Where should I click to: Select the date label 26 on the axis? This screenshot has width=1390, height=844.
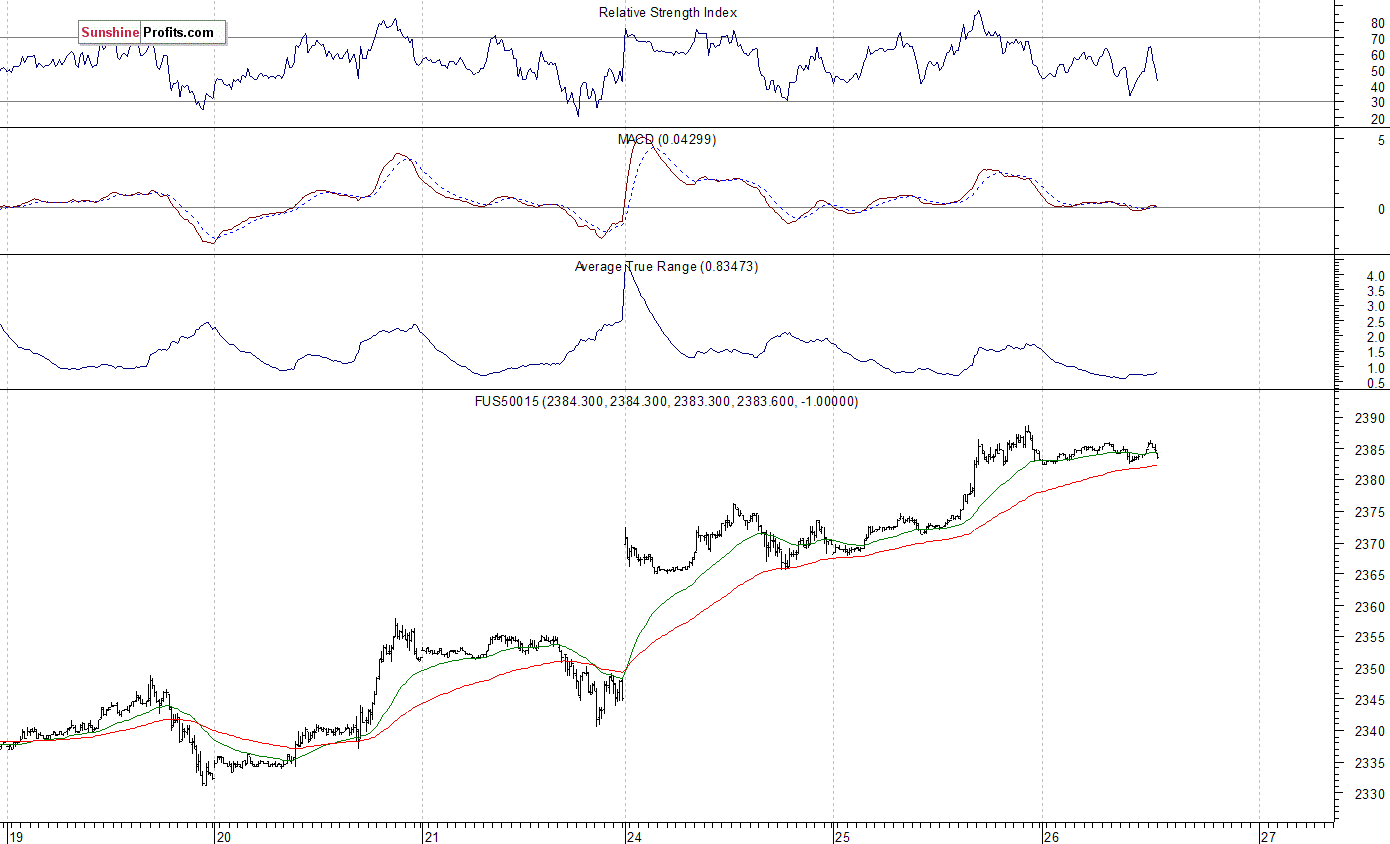1051,836
